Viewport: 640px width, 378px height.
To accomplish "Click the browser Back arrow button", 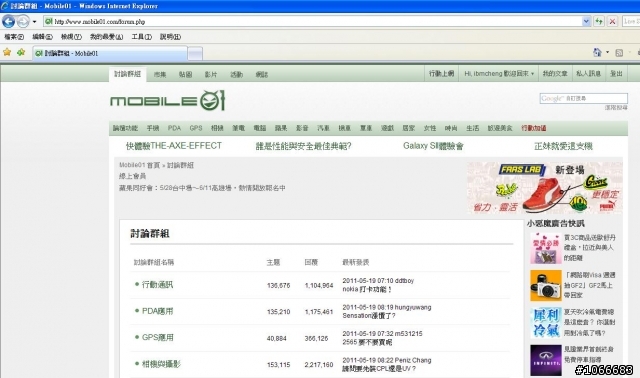I will click(x=8, y=21).
